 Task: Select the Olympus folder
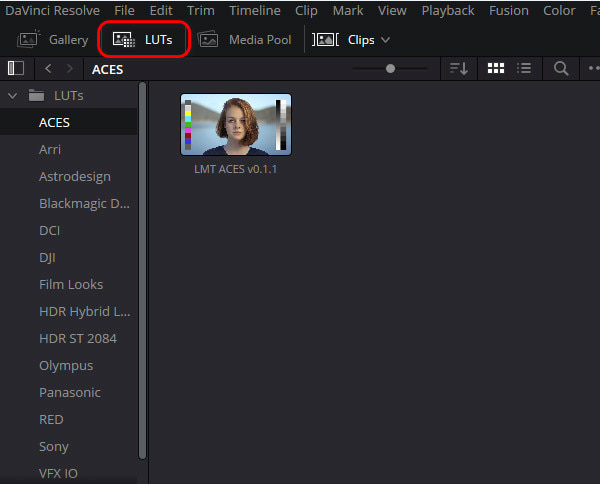(x=68, y=366)
